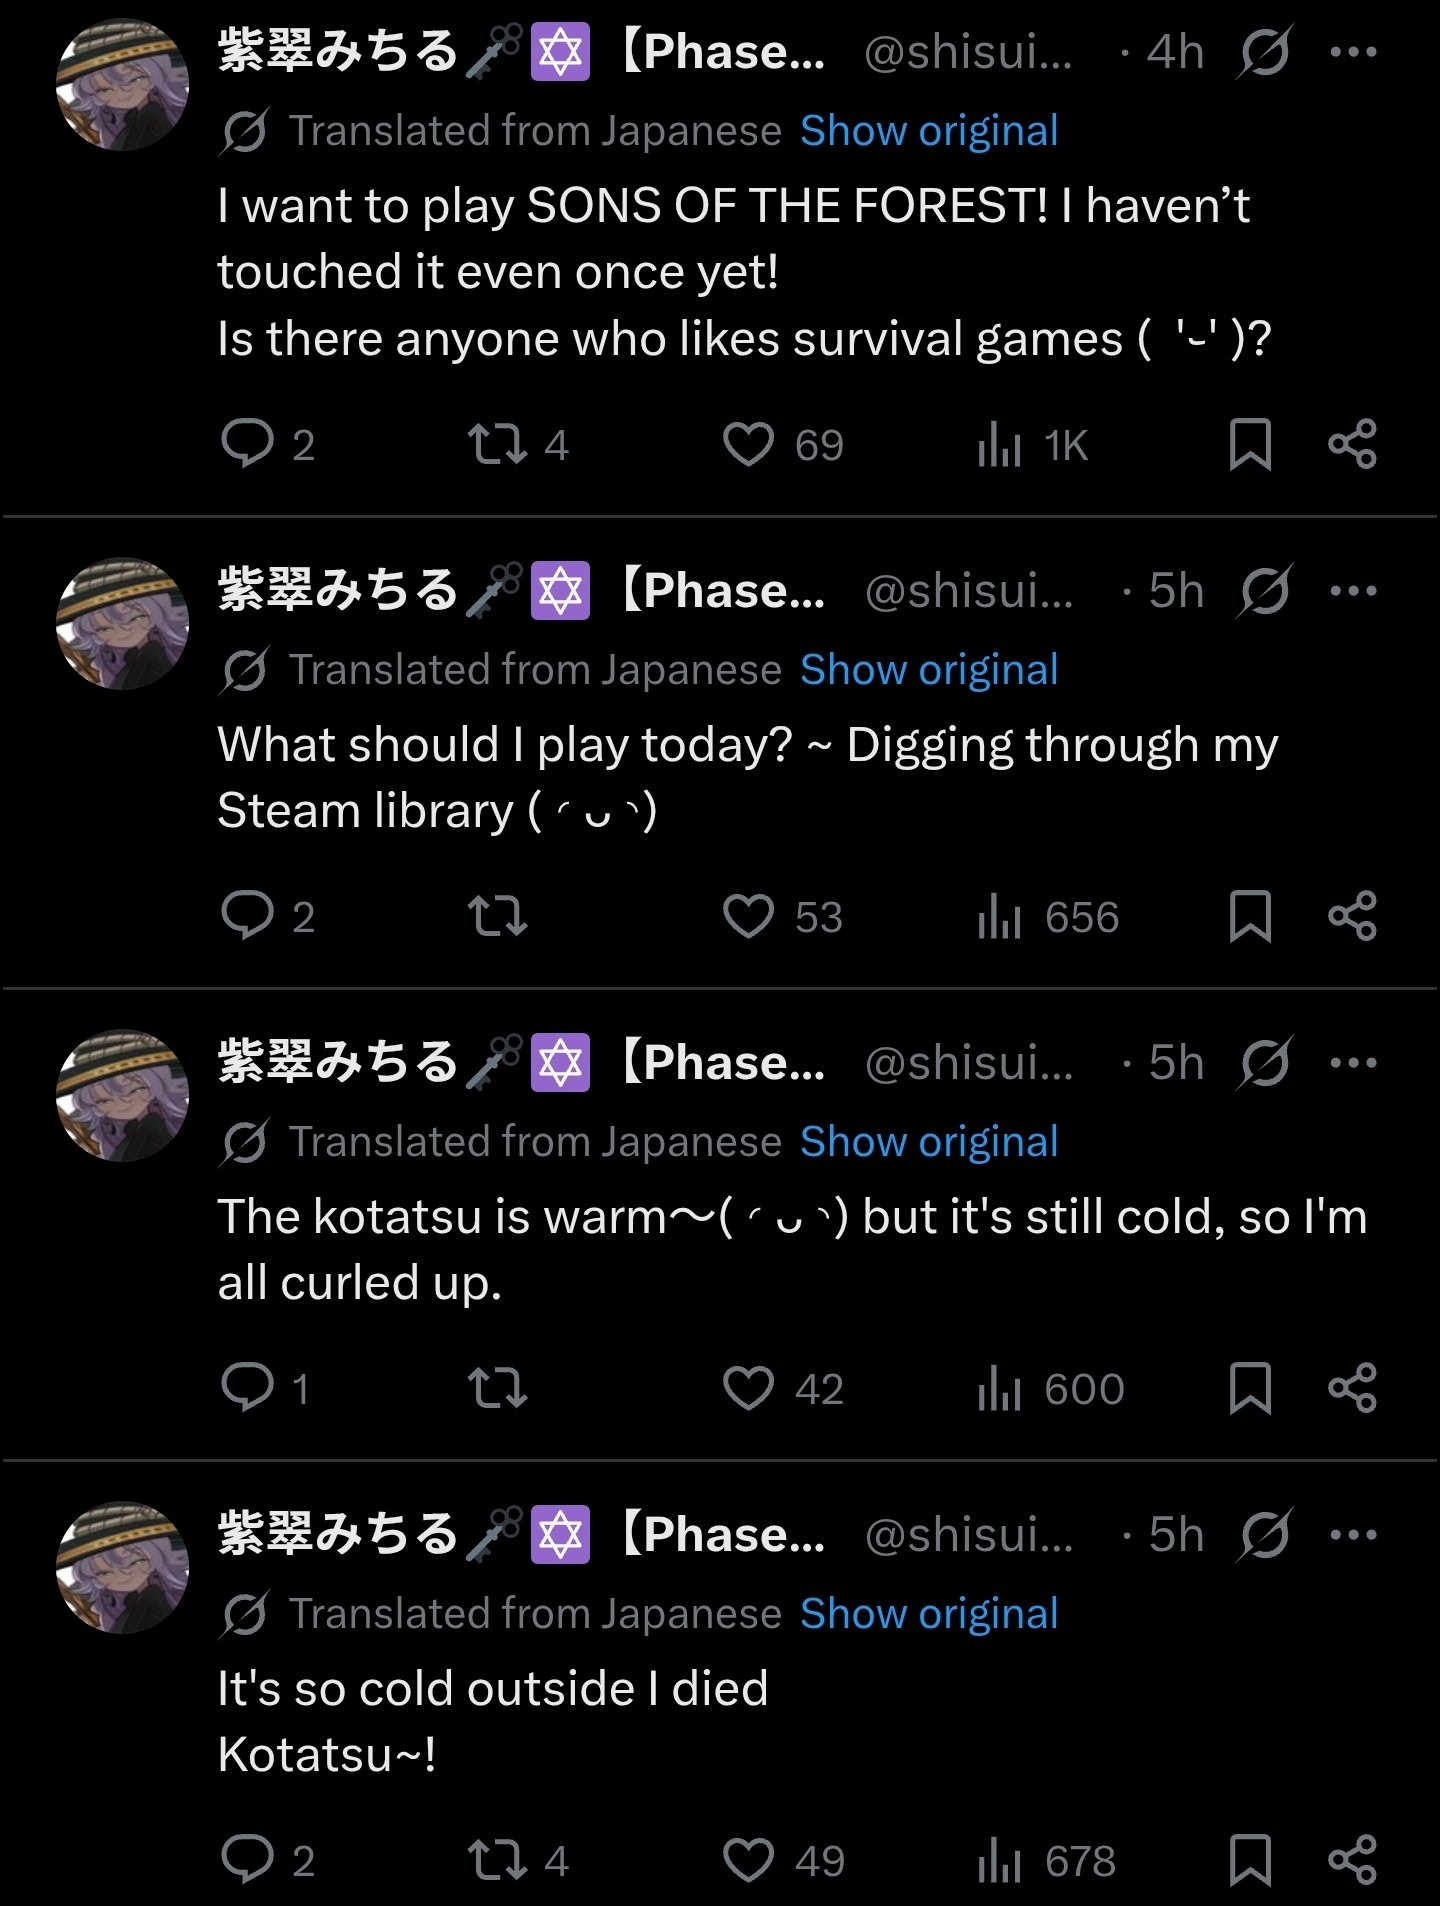1440x1906 pixels.
Task: Like the survival games post
Action: [749, 444]
